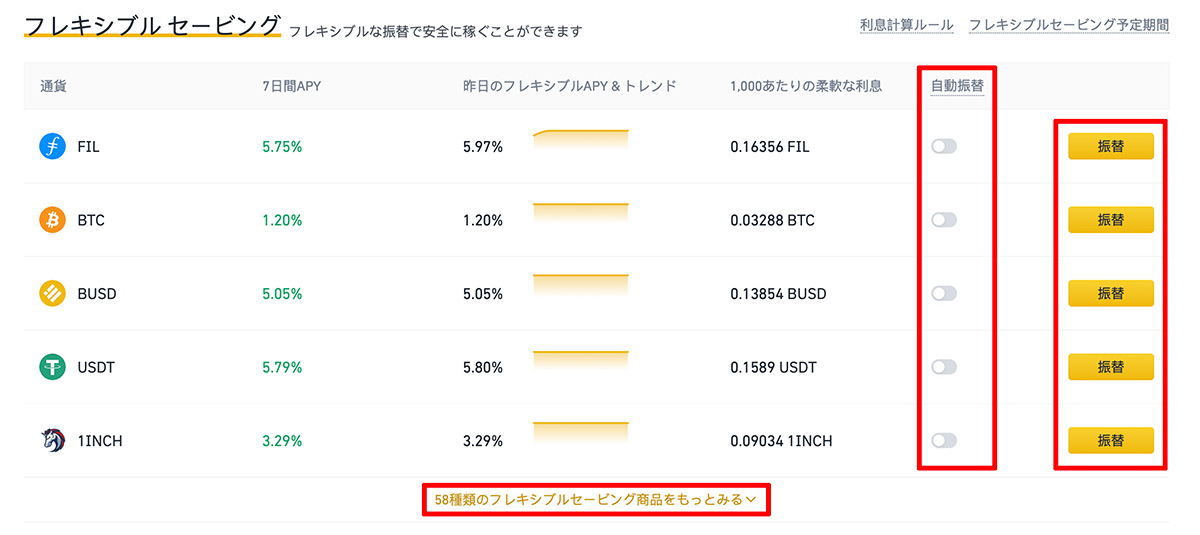
Task: Enable auto transfer for BTC
Action: coord(944,220)
